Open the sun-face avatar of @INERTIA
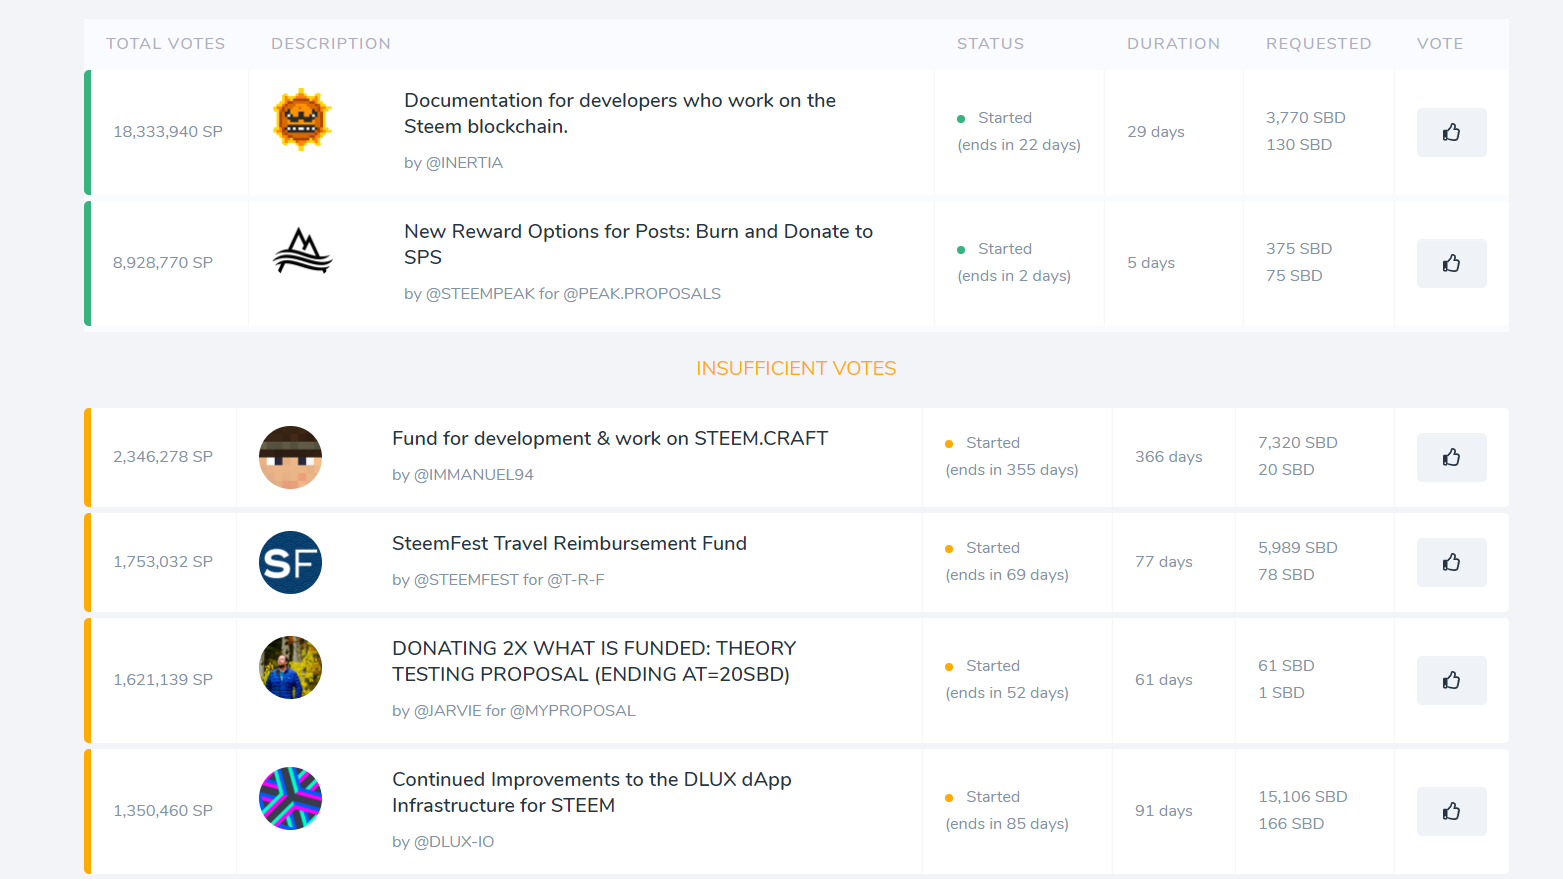Image resolution: width=1563 pixels, height=879 pixels. [302, 120]
